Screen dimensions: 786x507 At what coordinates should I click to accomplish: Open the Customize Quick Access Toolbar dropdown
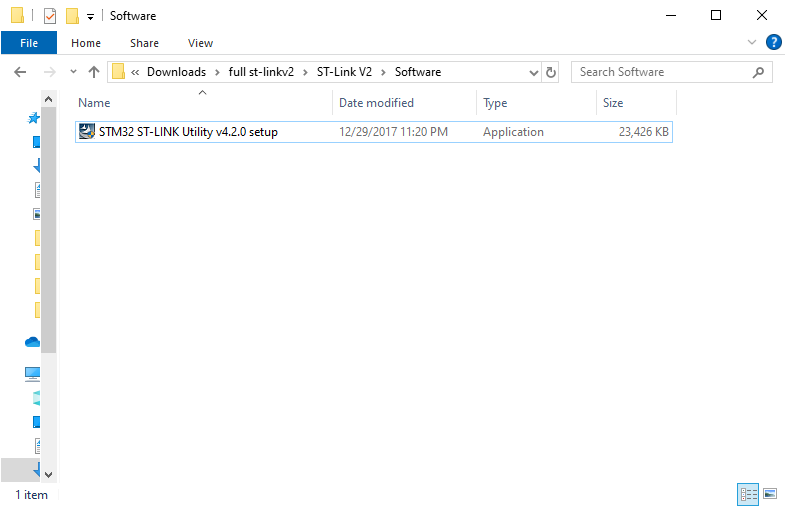(x=90, y=17)
